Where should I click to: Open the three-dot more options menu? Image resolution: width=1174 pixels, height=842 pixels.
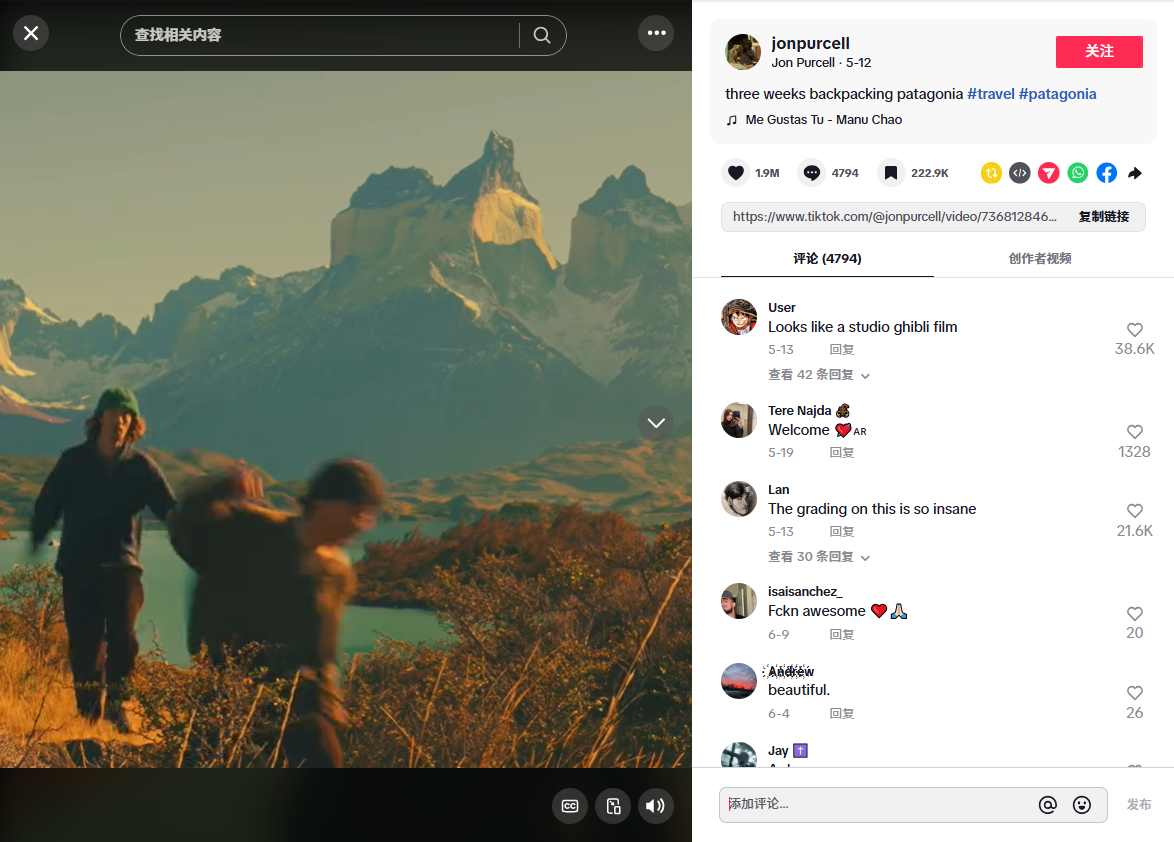(x=656, y=33)
